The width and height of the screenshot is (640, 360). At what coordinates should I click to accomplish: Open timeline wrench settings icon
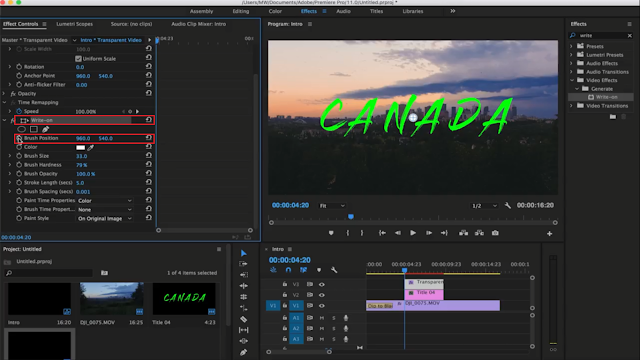coord(334,270)
